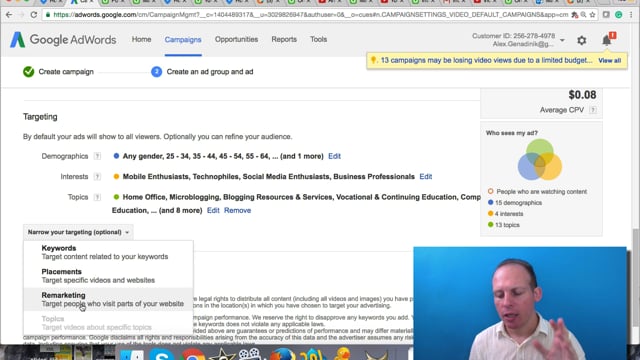
Task: Open help icon beside Demographics
Action: coord(97,156)
